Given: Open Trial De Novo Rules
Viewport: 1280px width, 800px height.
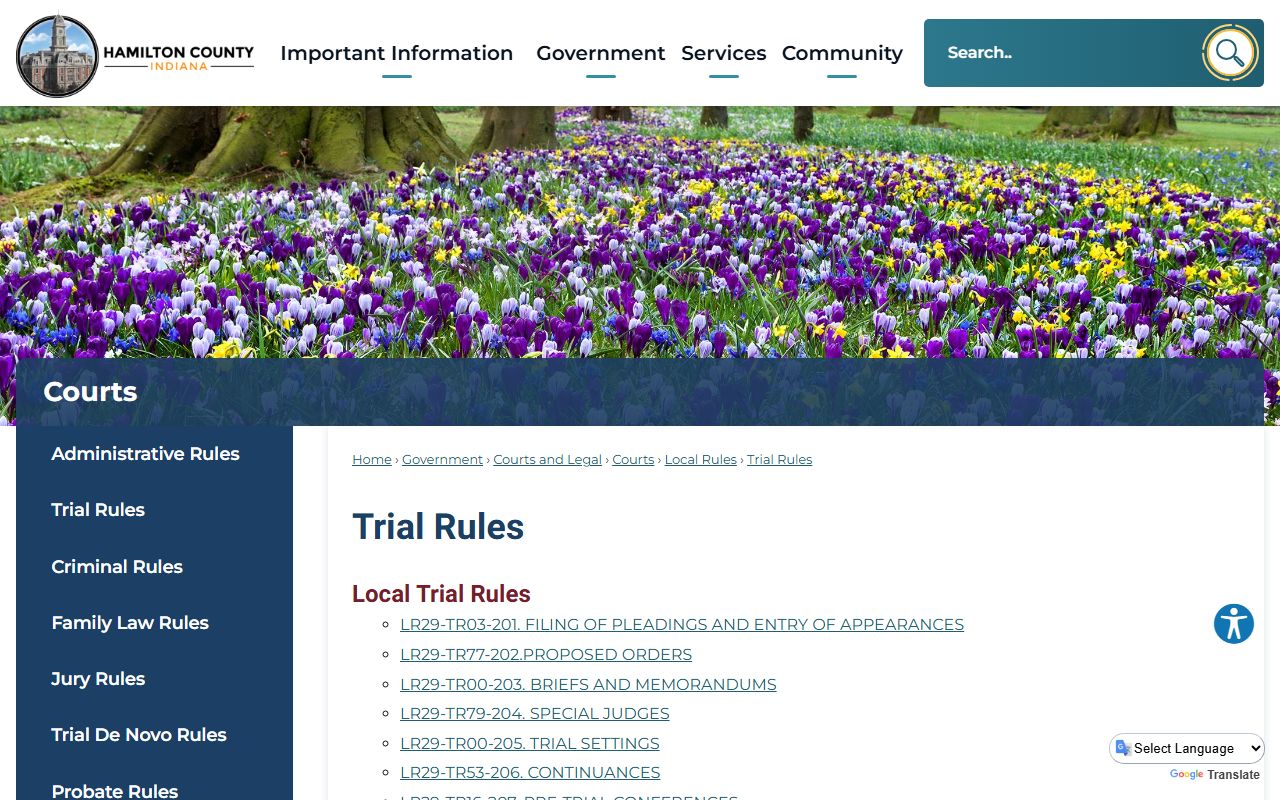Looking at the screenshot, I should [154, 735].
